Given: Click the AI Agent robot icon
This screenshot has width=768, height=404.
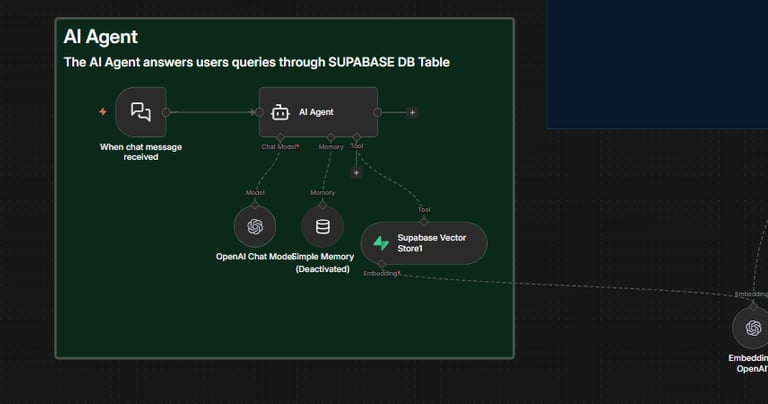Looking at the screenshot, I should [280, 112].
